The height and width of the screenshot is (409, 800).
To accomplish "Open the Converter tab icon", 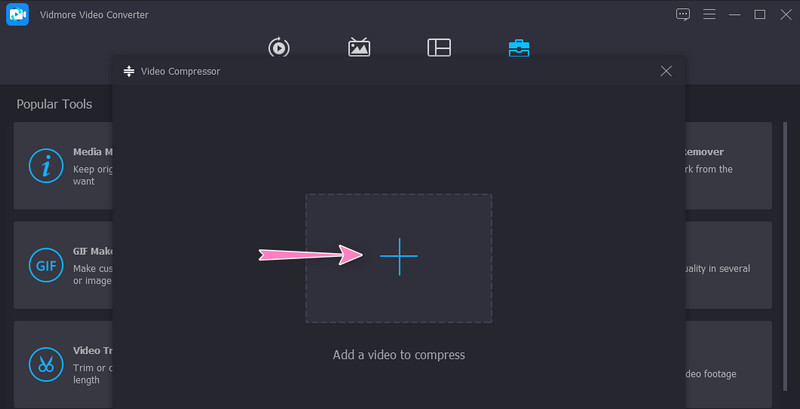I will [x=279, y=47].
